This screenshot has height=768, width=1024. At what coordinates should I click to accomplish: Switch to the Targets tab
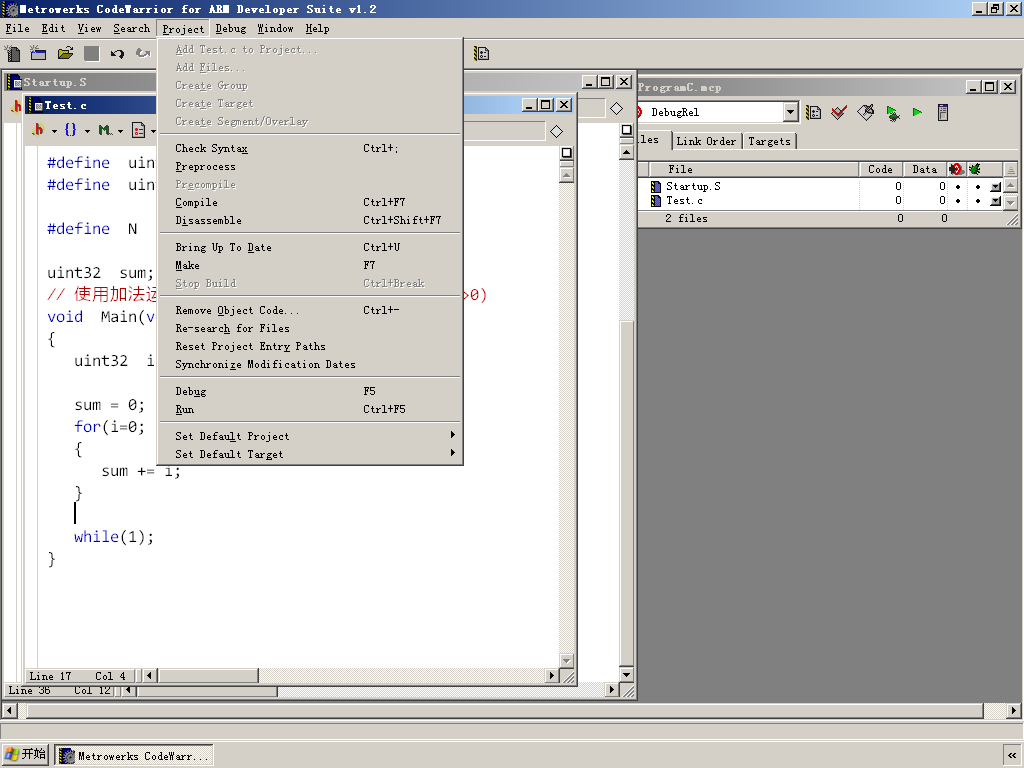click(x=769, y=141)
